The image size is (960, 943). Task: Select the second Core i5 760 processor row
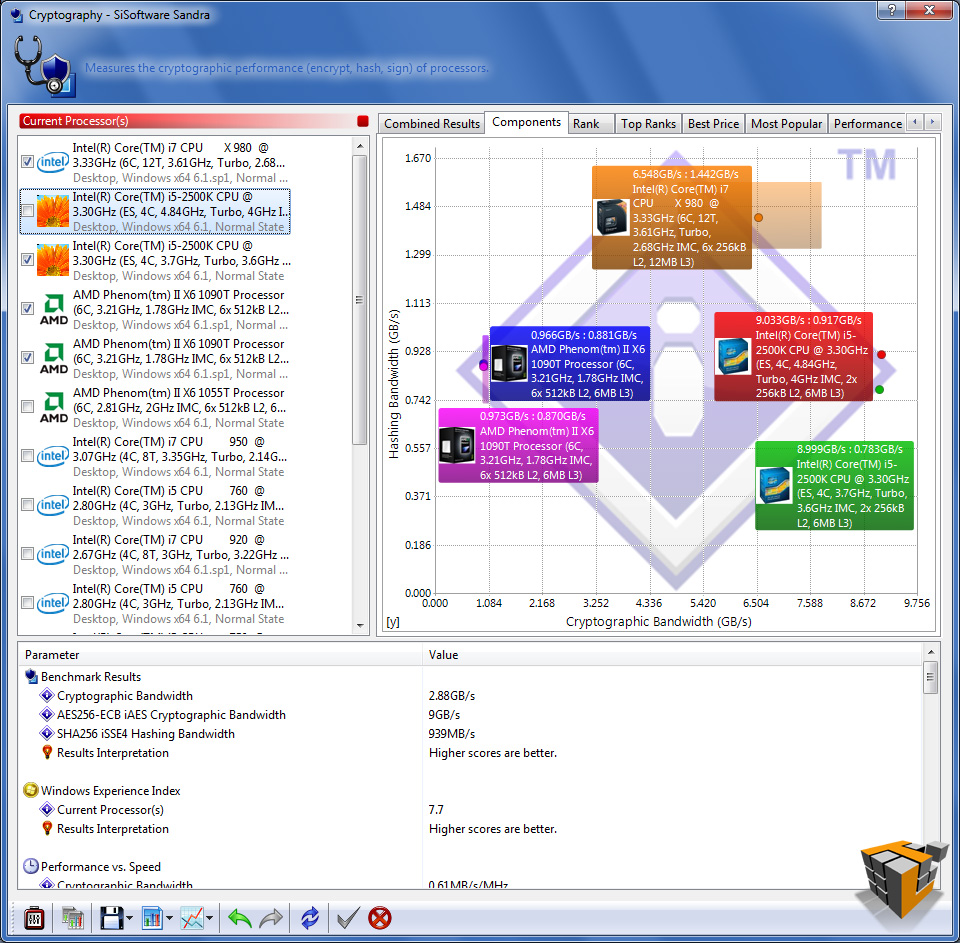[x=154, y=603]
